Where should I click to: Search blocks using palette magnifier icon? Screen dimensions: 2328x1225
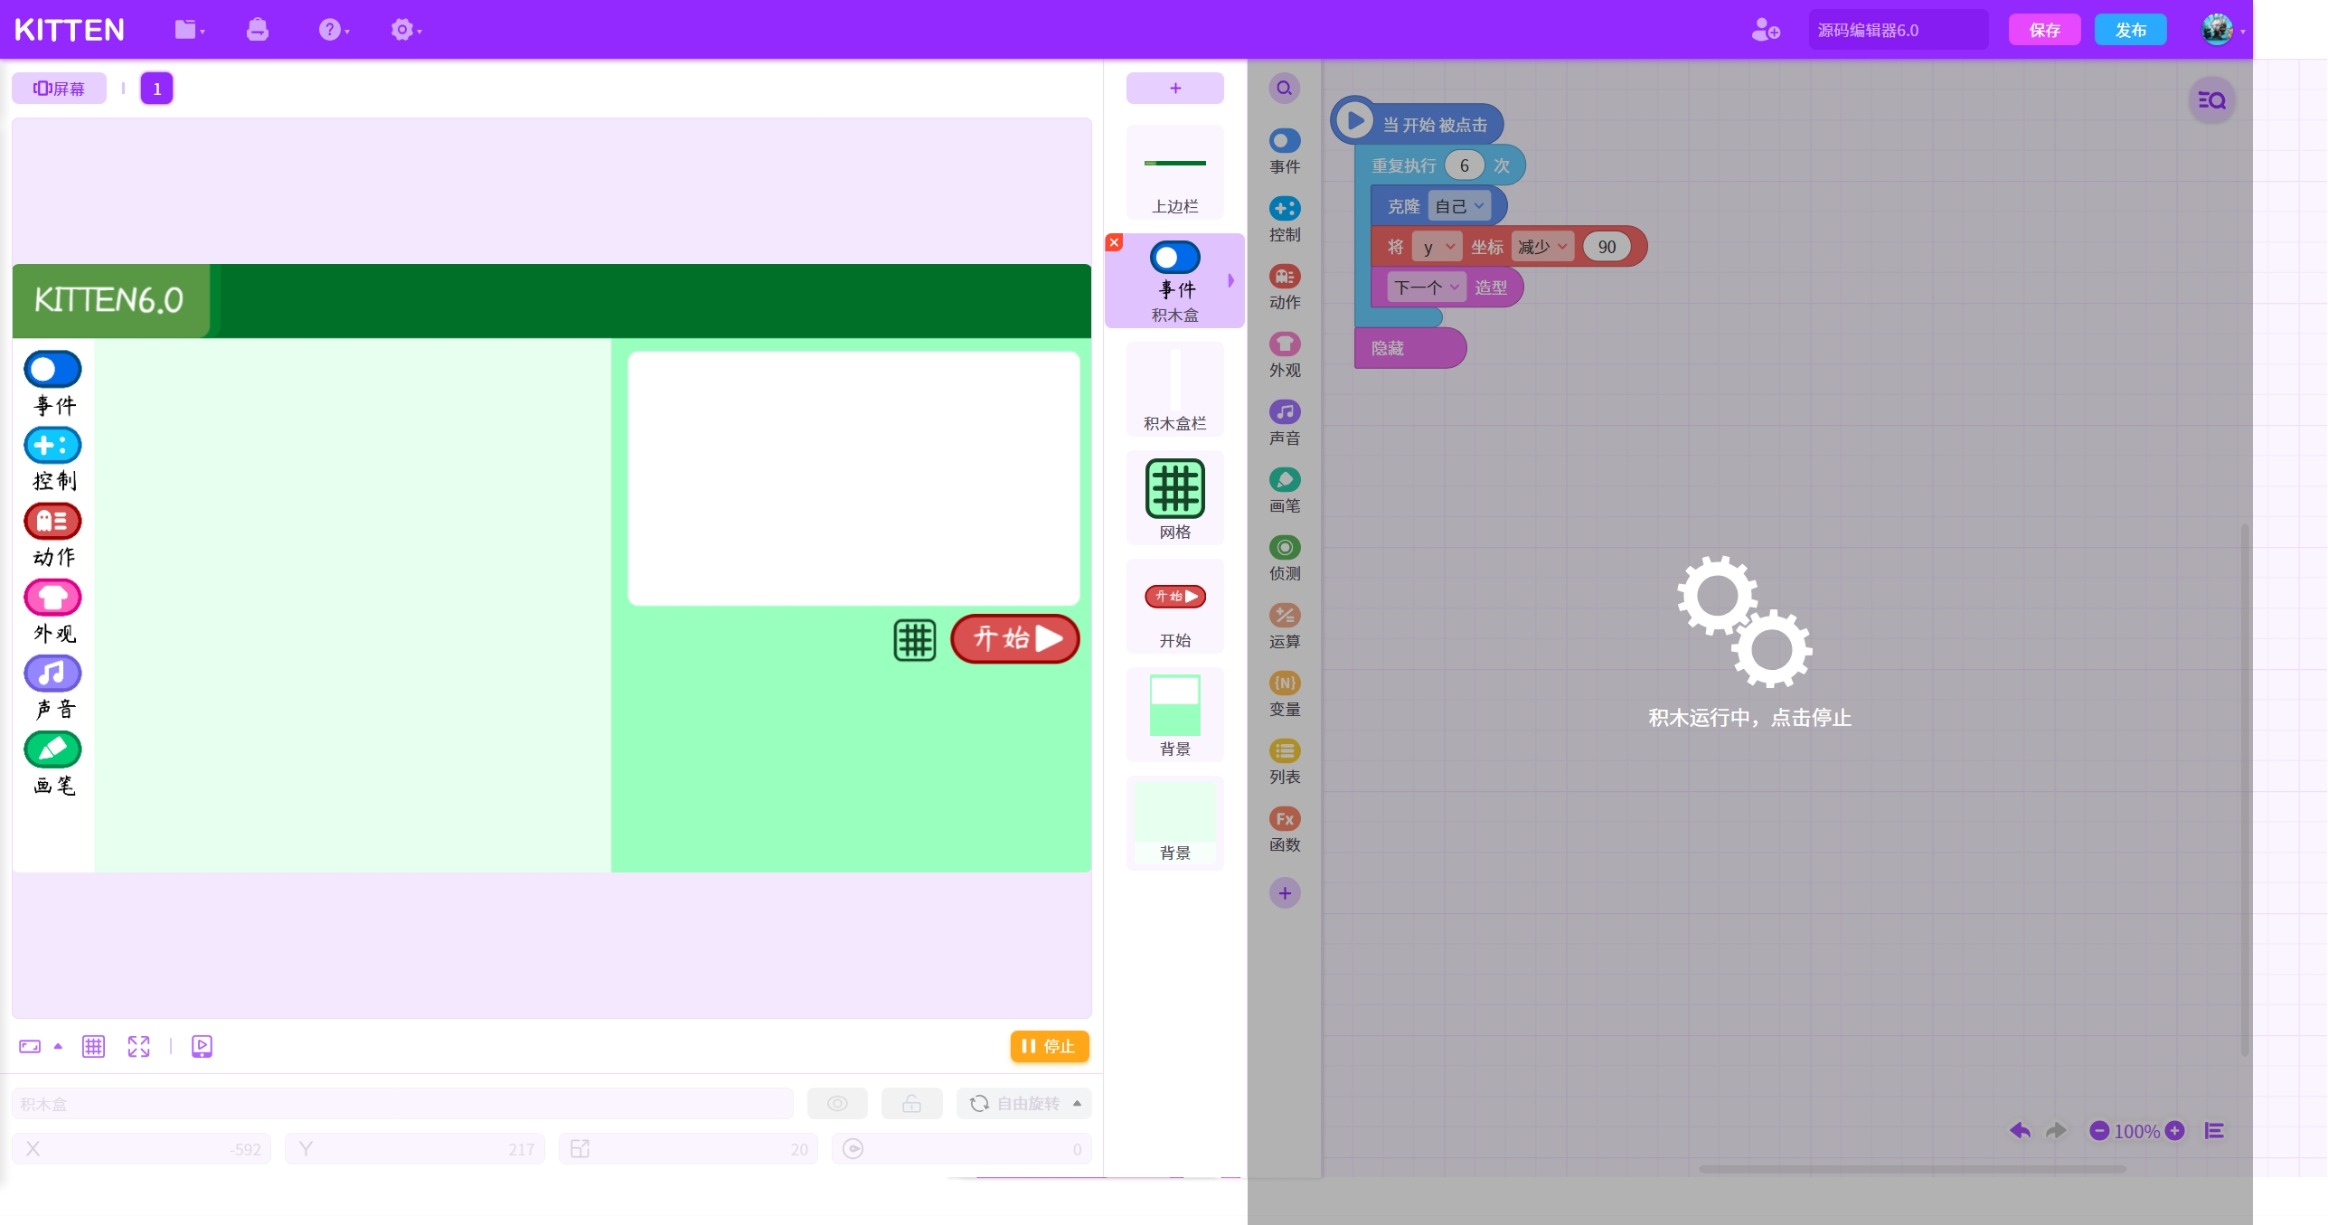1285,88
